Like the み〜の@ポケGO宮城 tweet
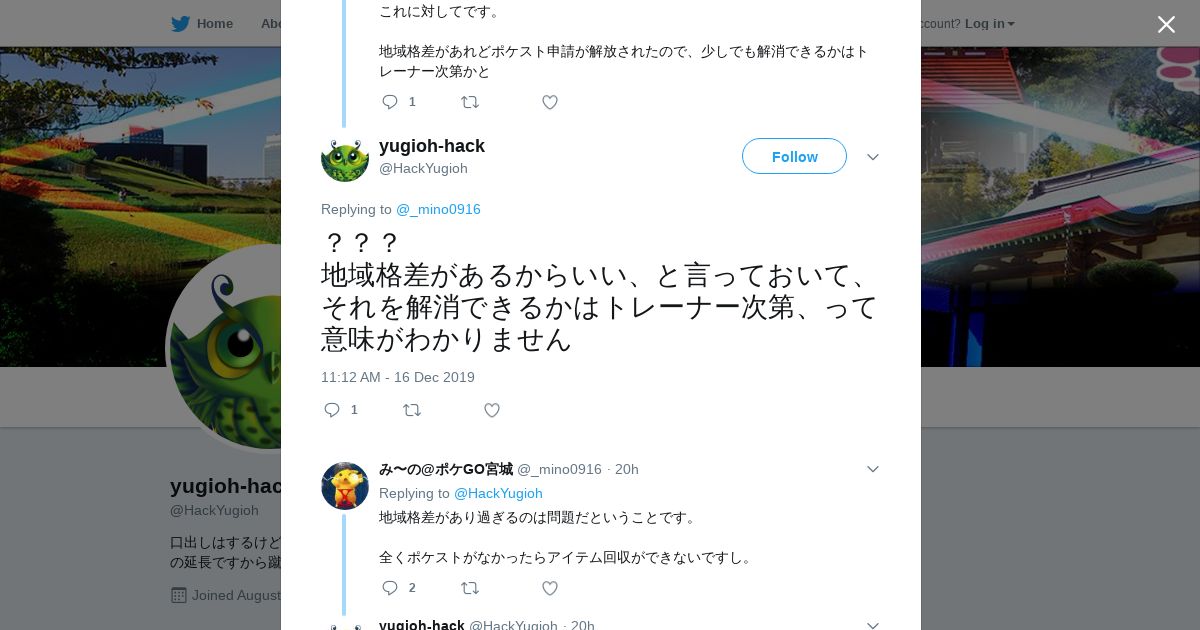1200x630 pixels. [549, 588]
